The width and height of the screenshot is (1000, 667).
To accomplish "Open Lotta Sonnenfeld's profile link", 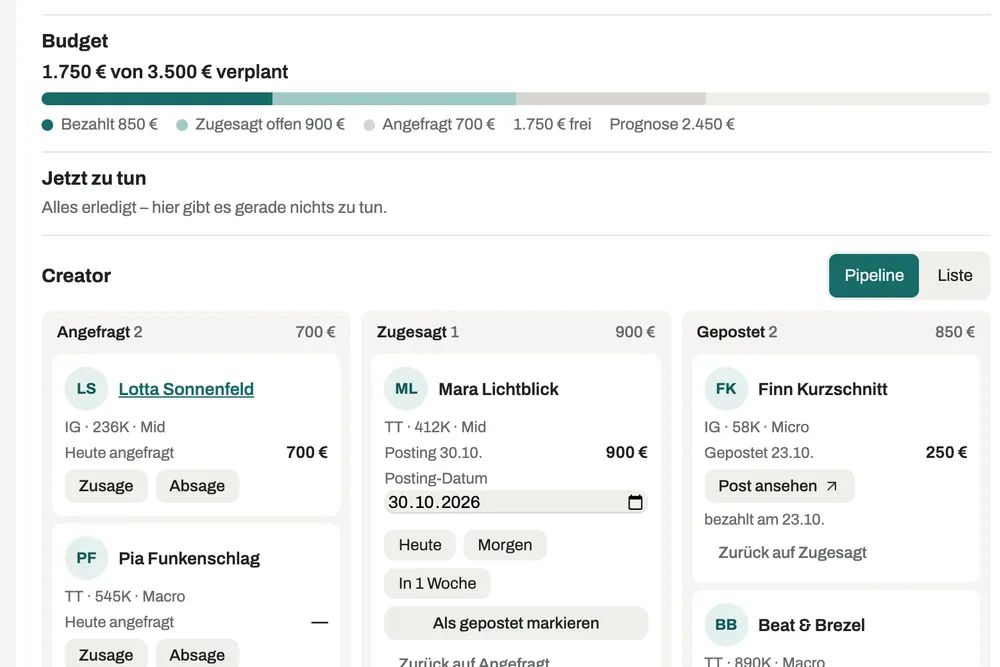I will click(x=186, y=389).
